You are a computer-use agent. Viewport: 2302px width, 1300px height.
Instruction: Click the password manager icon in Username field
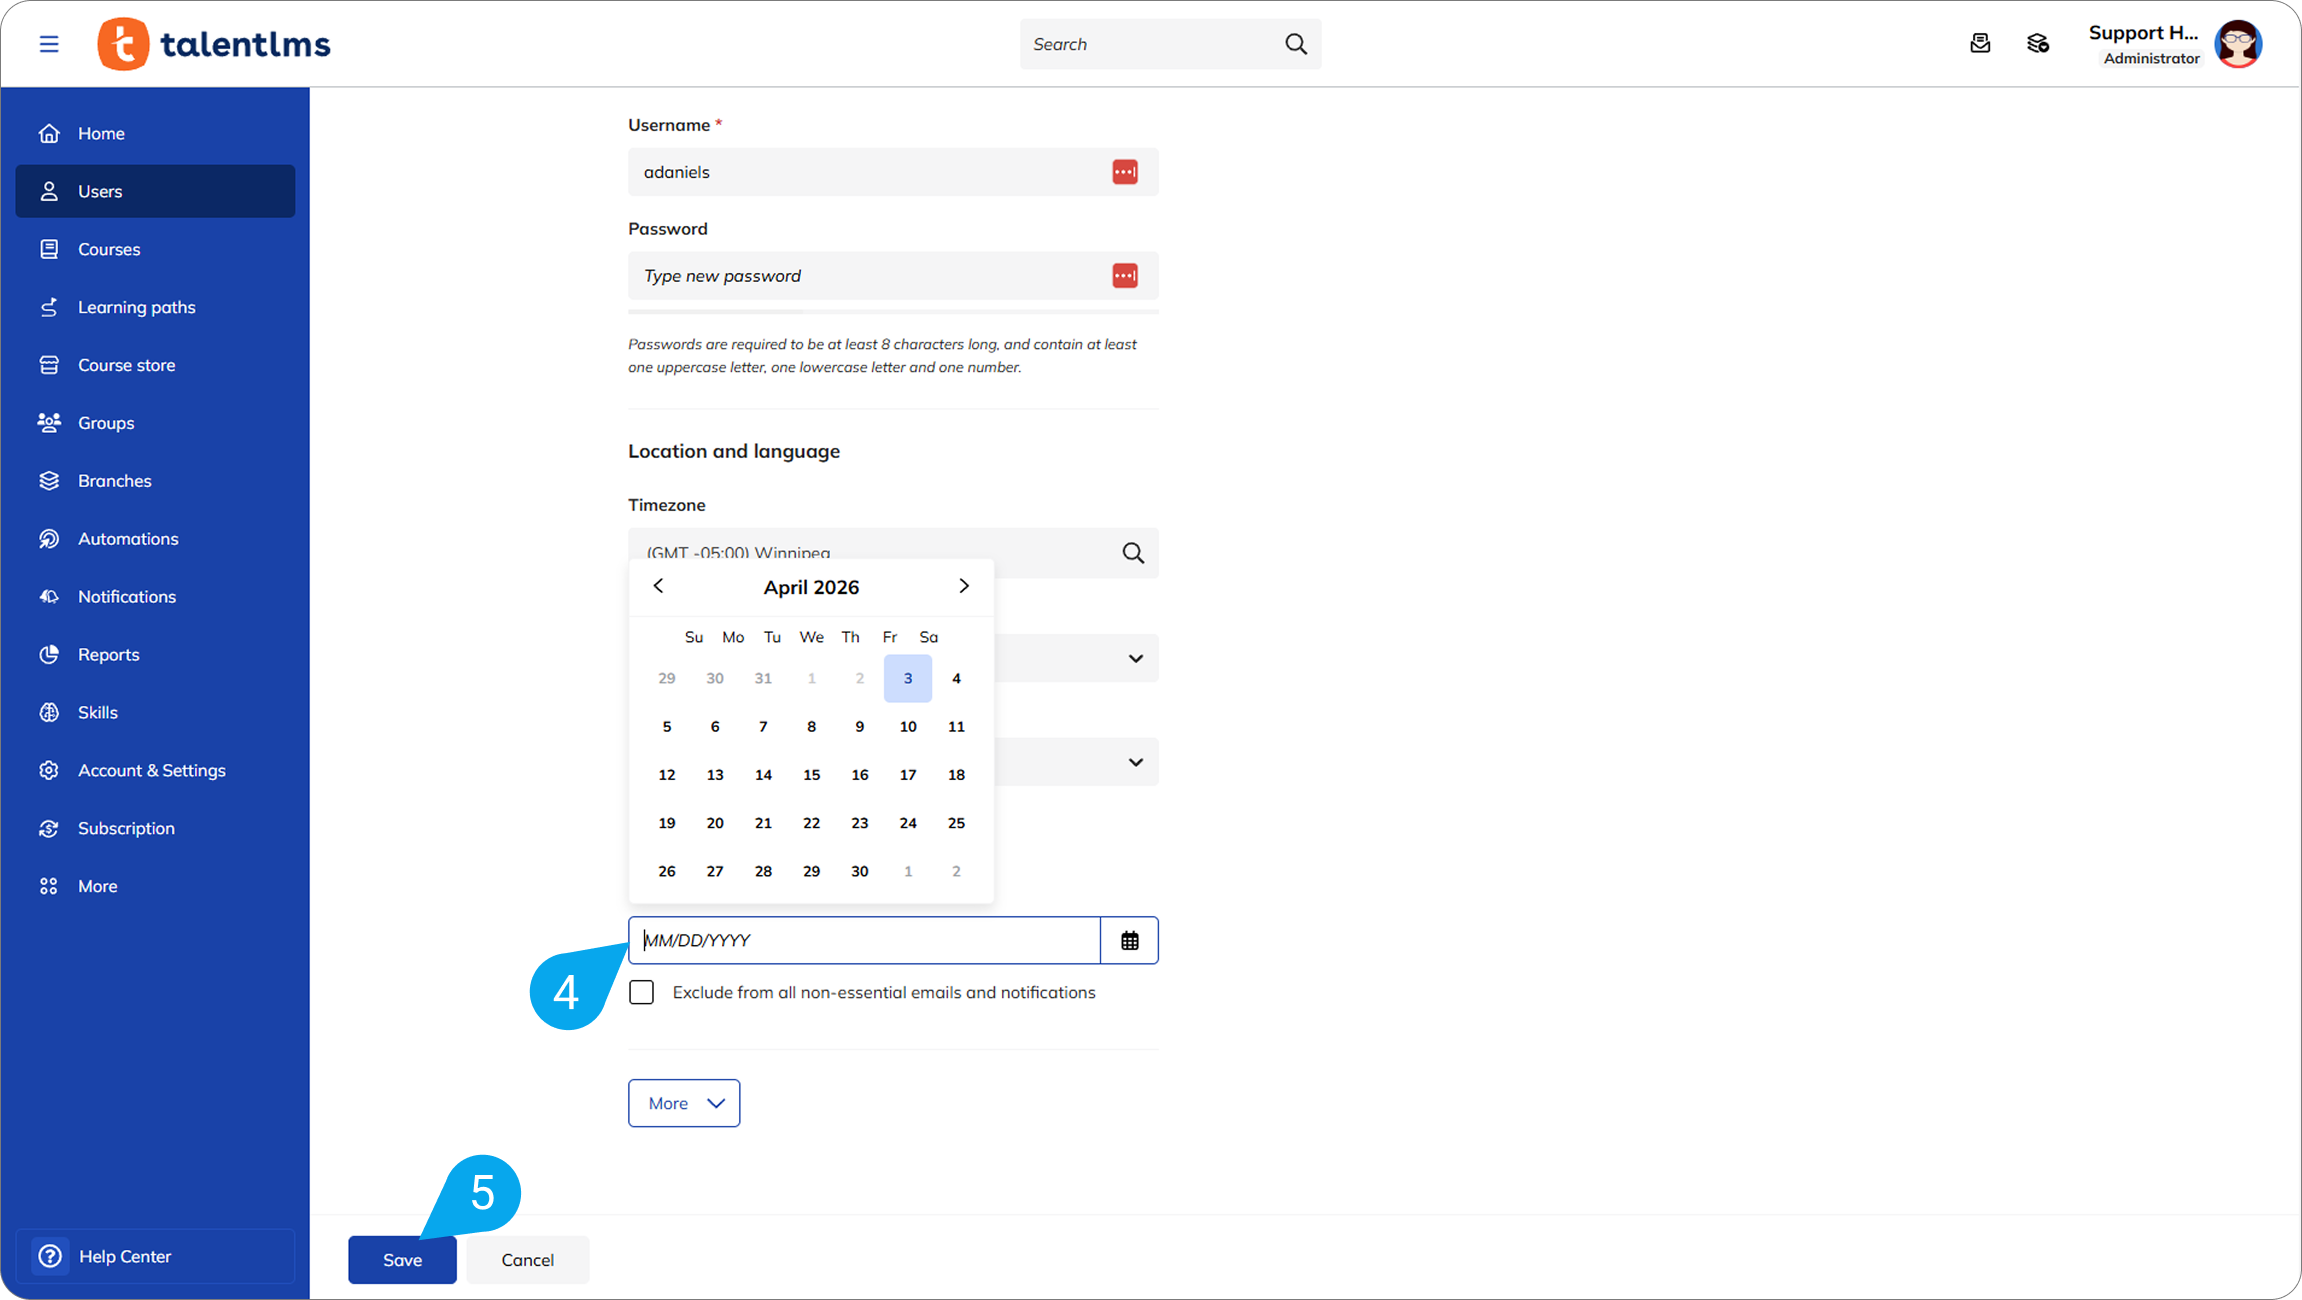coord(1124,172)
